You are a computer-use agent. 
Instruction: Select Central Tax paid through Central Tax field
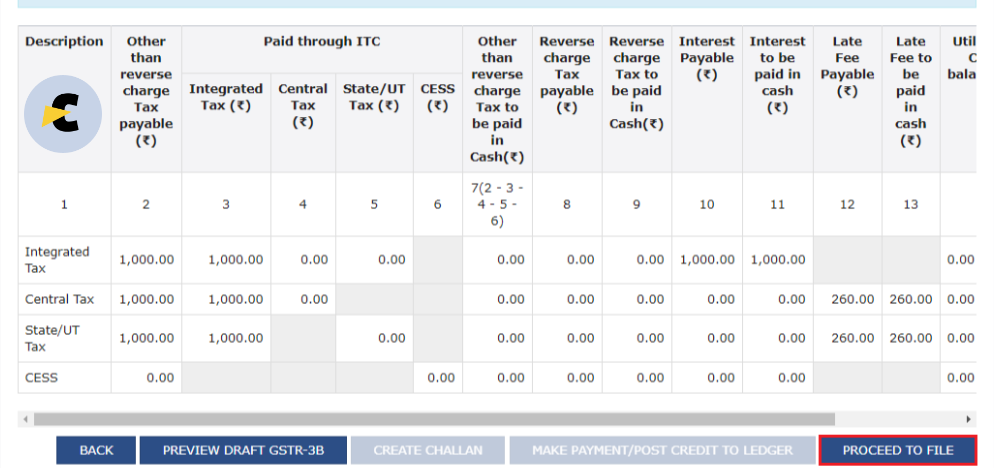pos(303,299)
